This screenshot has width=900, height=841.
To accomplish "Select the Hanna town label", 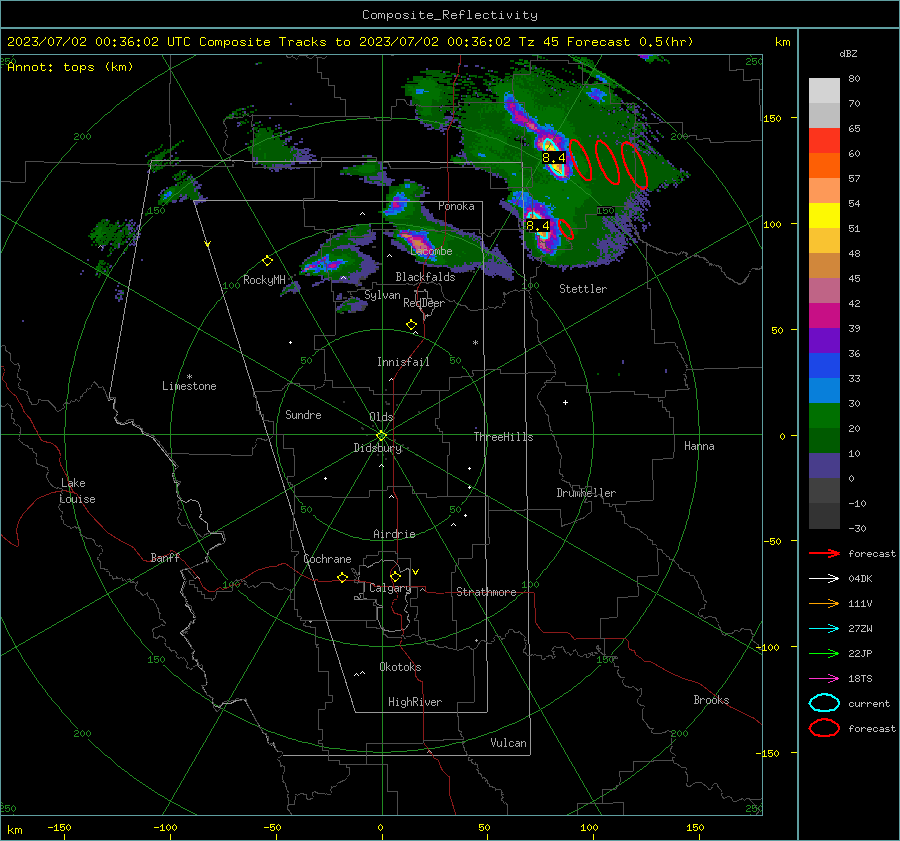I will click(x=699, y=446).
